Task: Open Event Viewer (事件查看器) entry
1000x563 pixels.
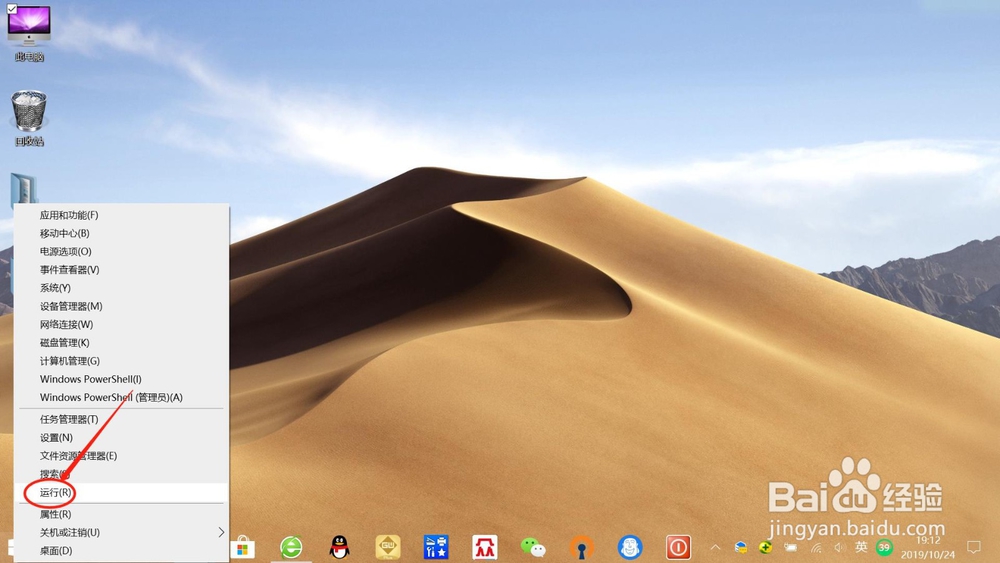Action: click(x=121, y=270)
